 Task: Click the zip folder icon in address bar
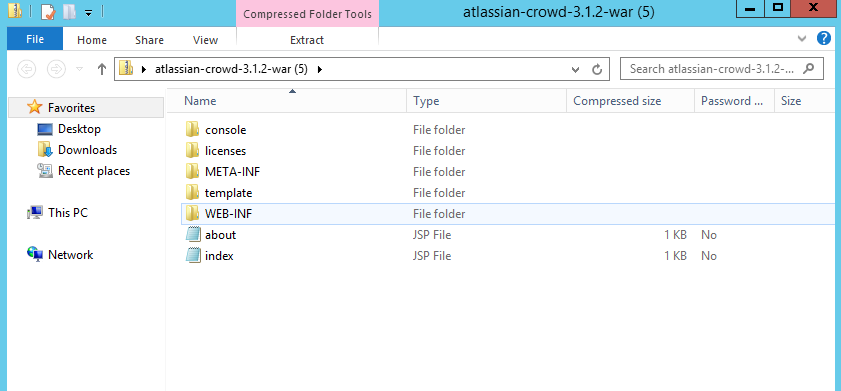(126, 69)
